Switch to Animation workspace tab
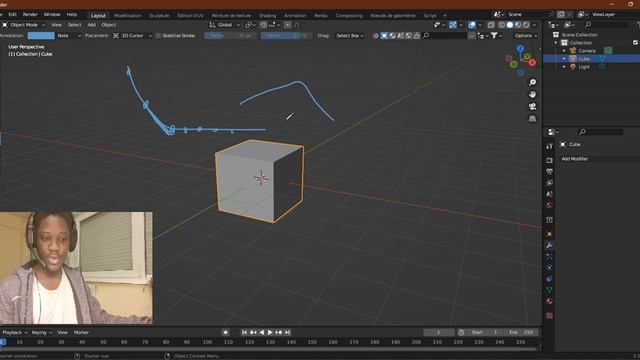 tap(295, 16)
